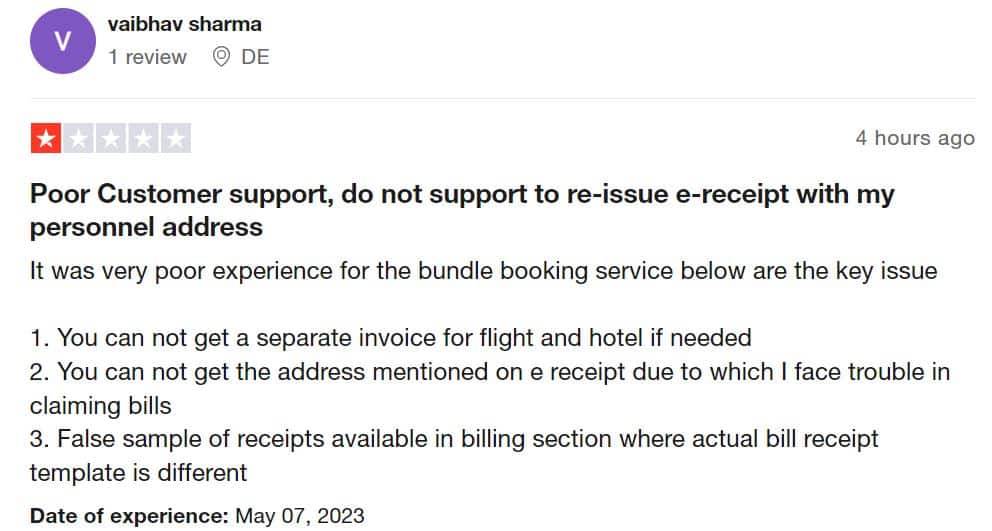Click the second grey rating star
This screenshot has height=531, width=992.
(x=78, y=138)
